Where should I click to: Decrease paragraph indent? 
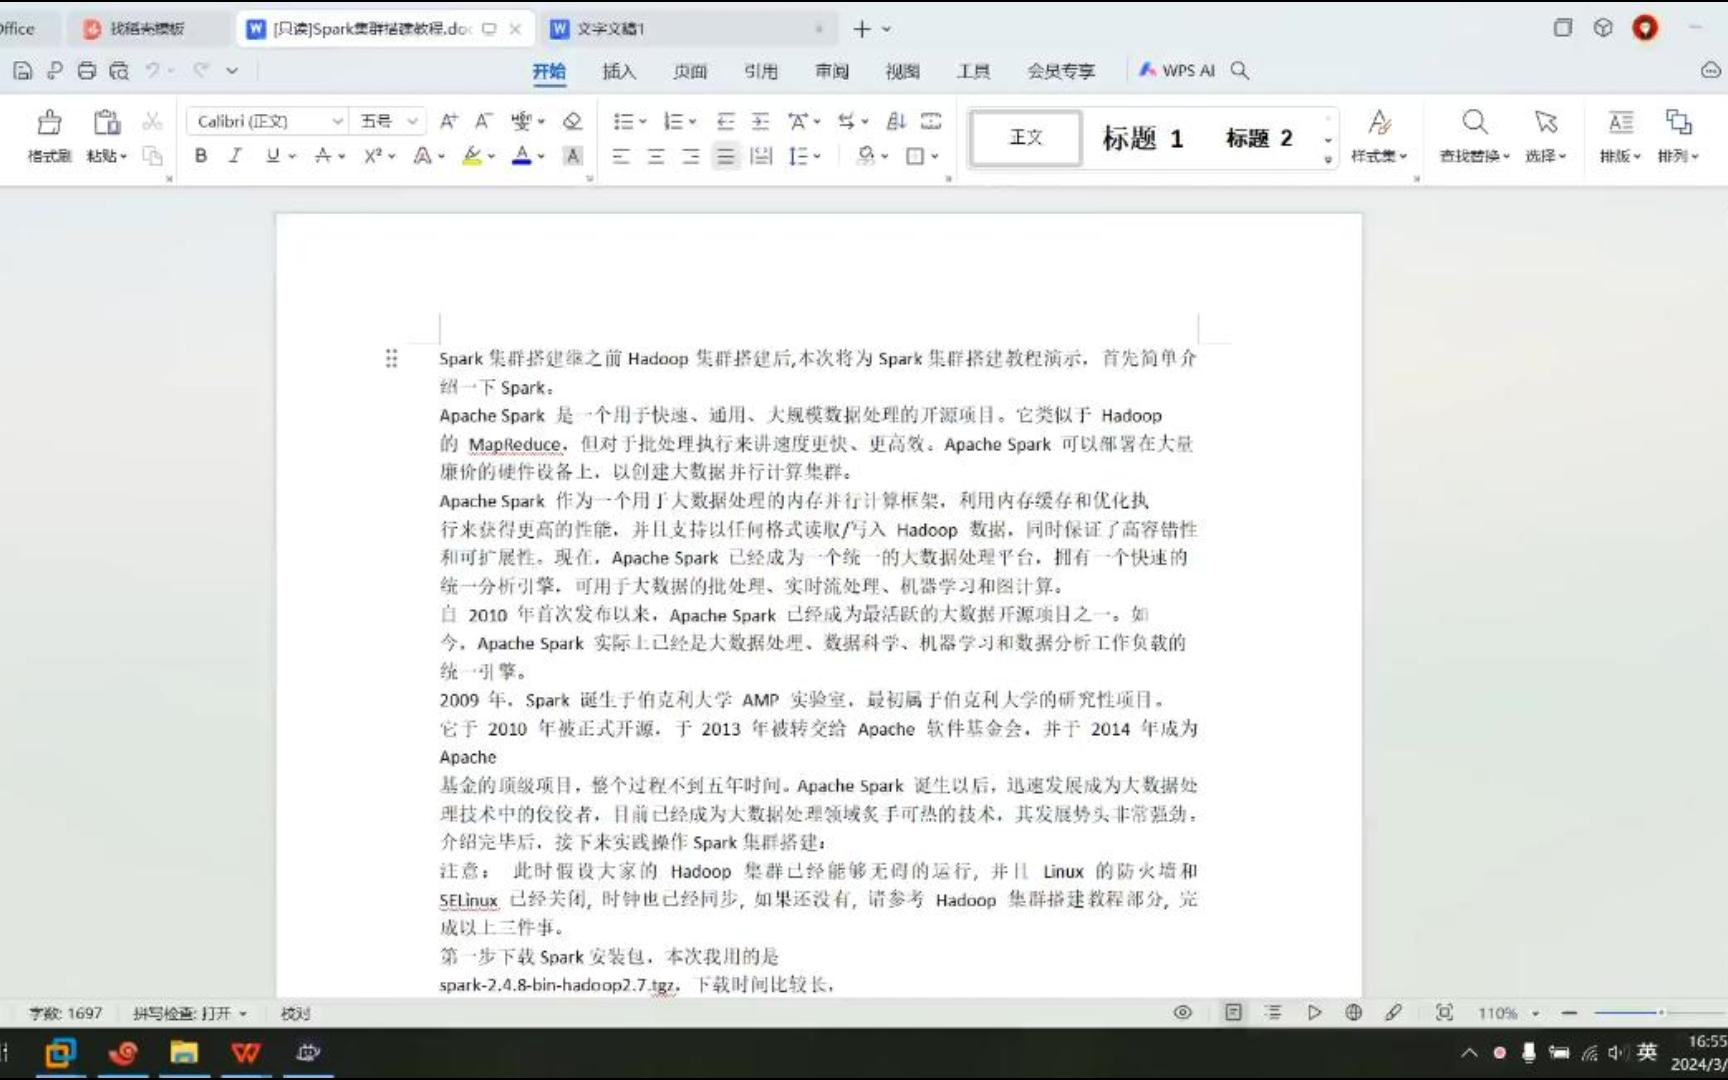coord(726,121)
